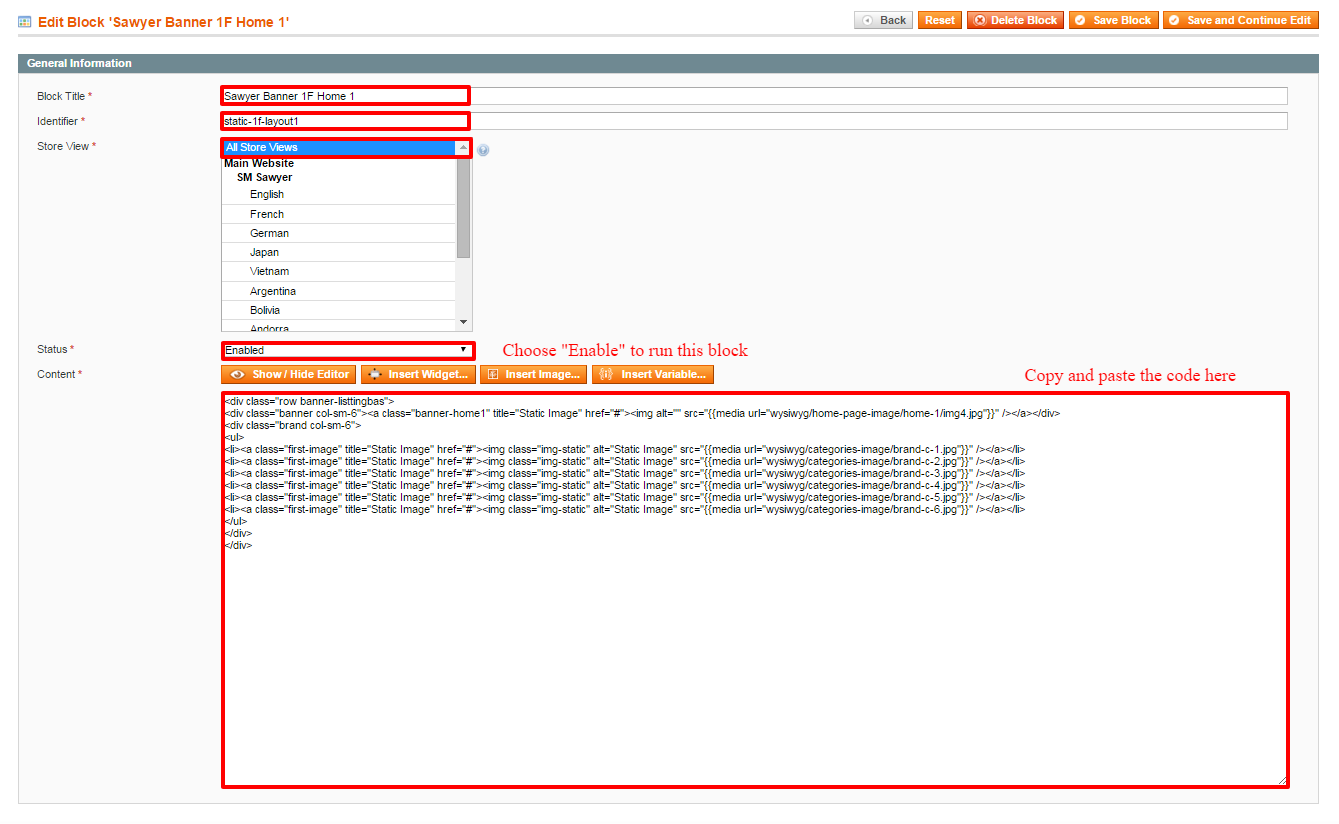Click the brand-c-6.jpg code line

tap(625, 509)
